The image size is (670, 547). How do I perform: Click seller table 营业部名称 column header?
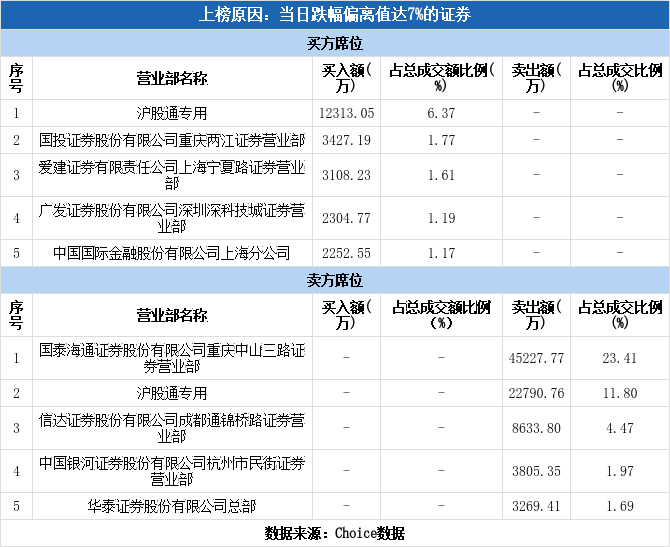(x=172, y=315)
